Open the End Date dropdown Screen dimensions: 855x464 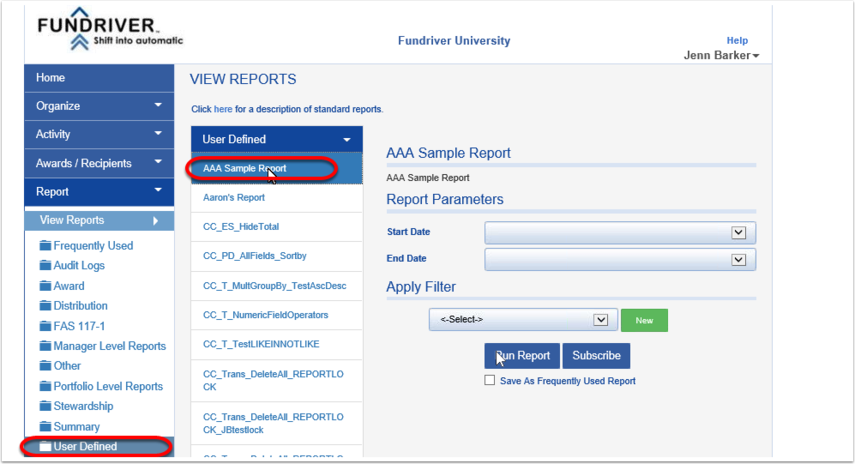click(x=738, y=260)
